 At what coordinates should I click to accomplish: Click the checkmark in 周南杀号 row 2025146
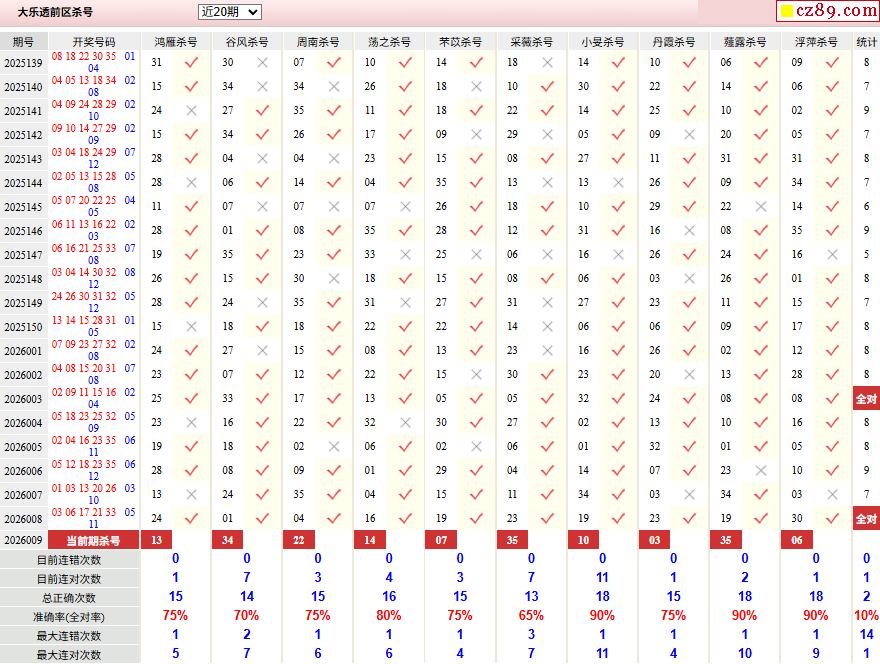334,230
